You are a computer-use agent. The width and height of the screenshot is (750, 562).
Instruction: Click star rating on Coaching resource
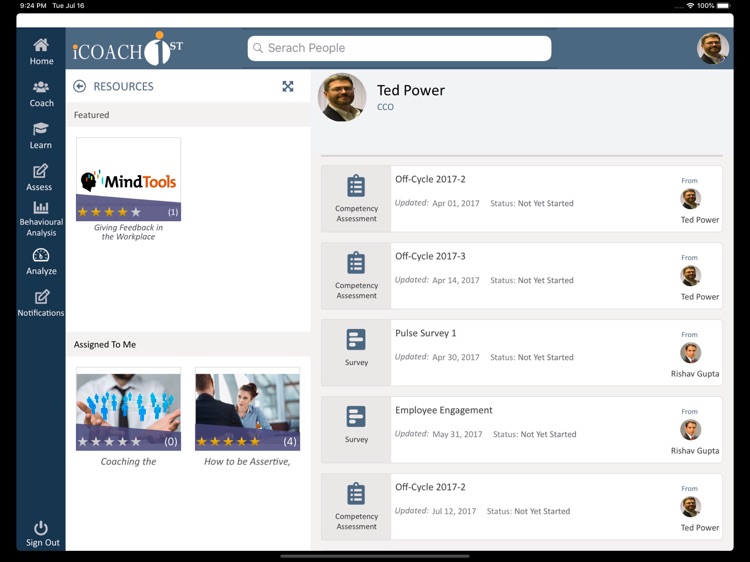(110, 441)
